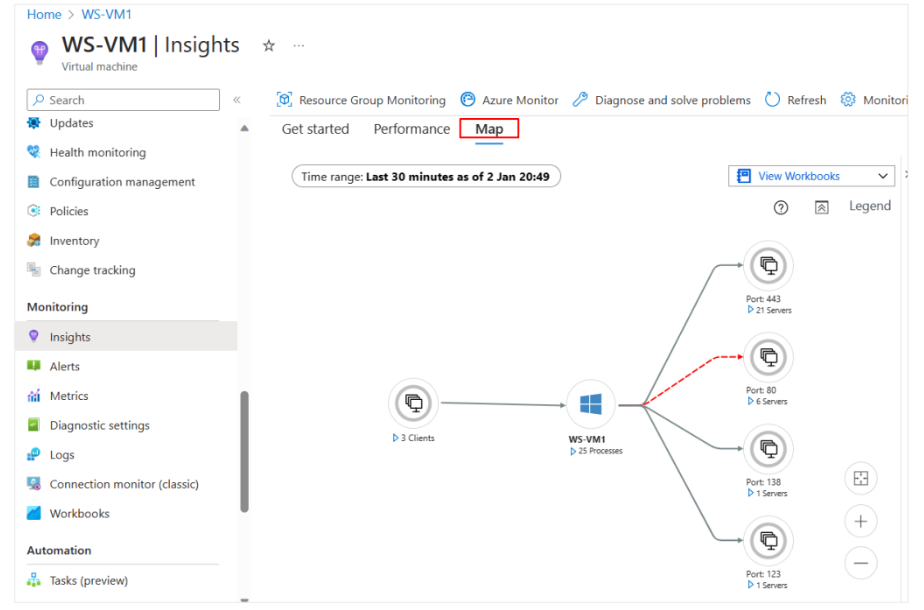Open the View Workbooks dropdown
Viewport: 924px width, 610px height.
click(x=811, y=176)
